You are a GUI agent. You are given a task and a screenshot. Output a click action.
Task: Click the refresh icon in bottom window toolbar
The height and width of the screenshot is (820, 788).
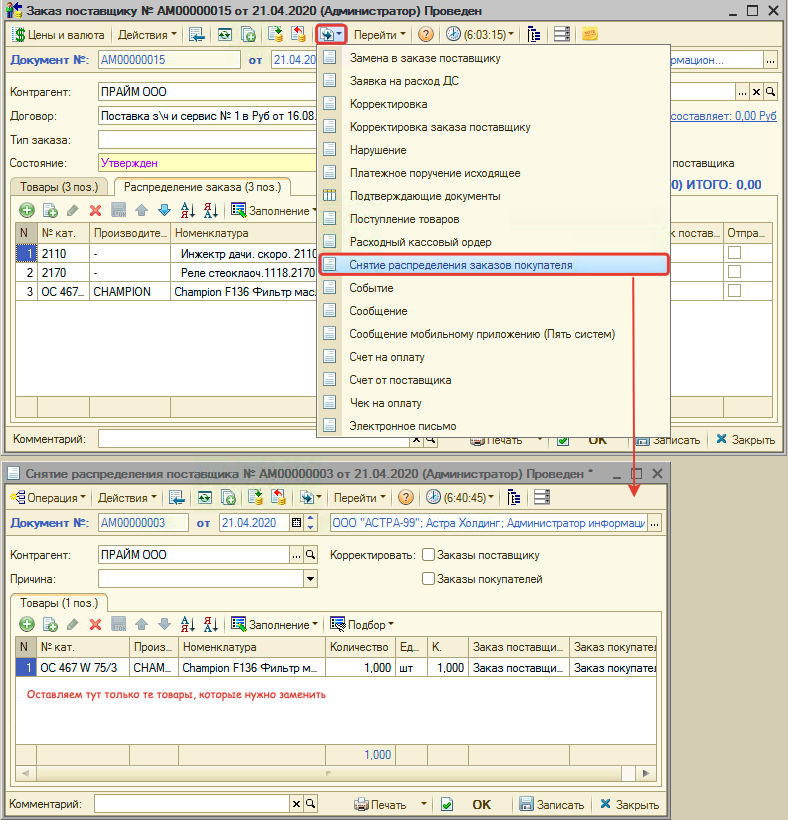(205, 497)
